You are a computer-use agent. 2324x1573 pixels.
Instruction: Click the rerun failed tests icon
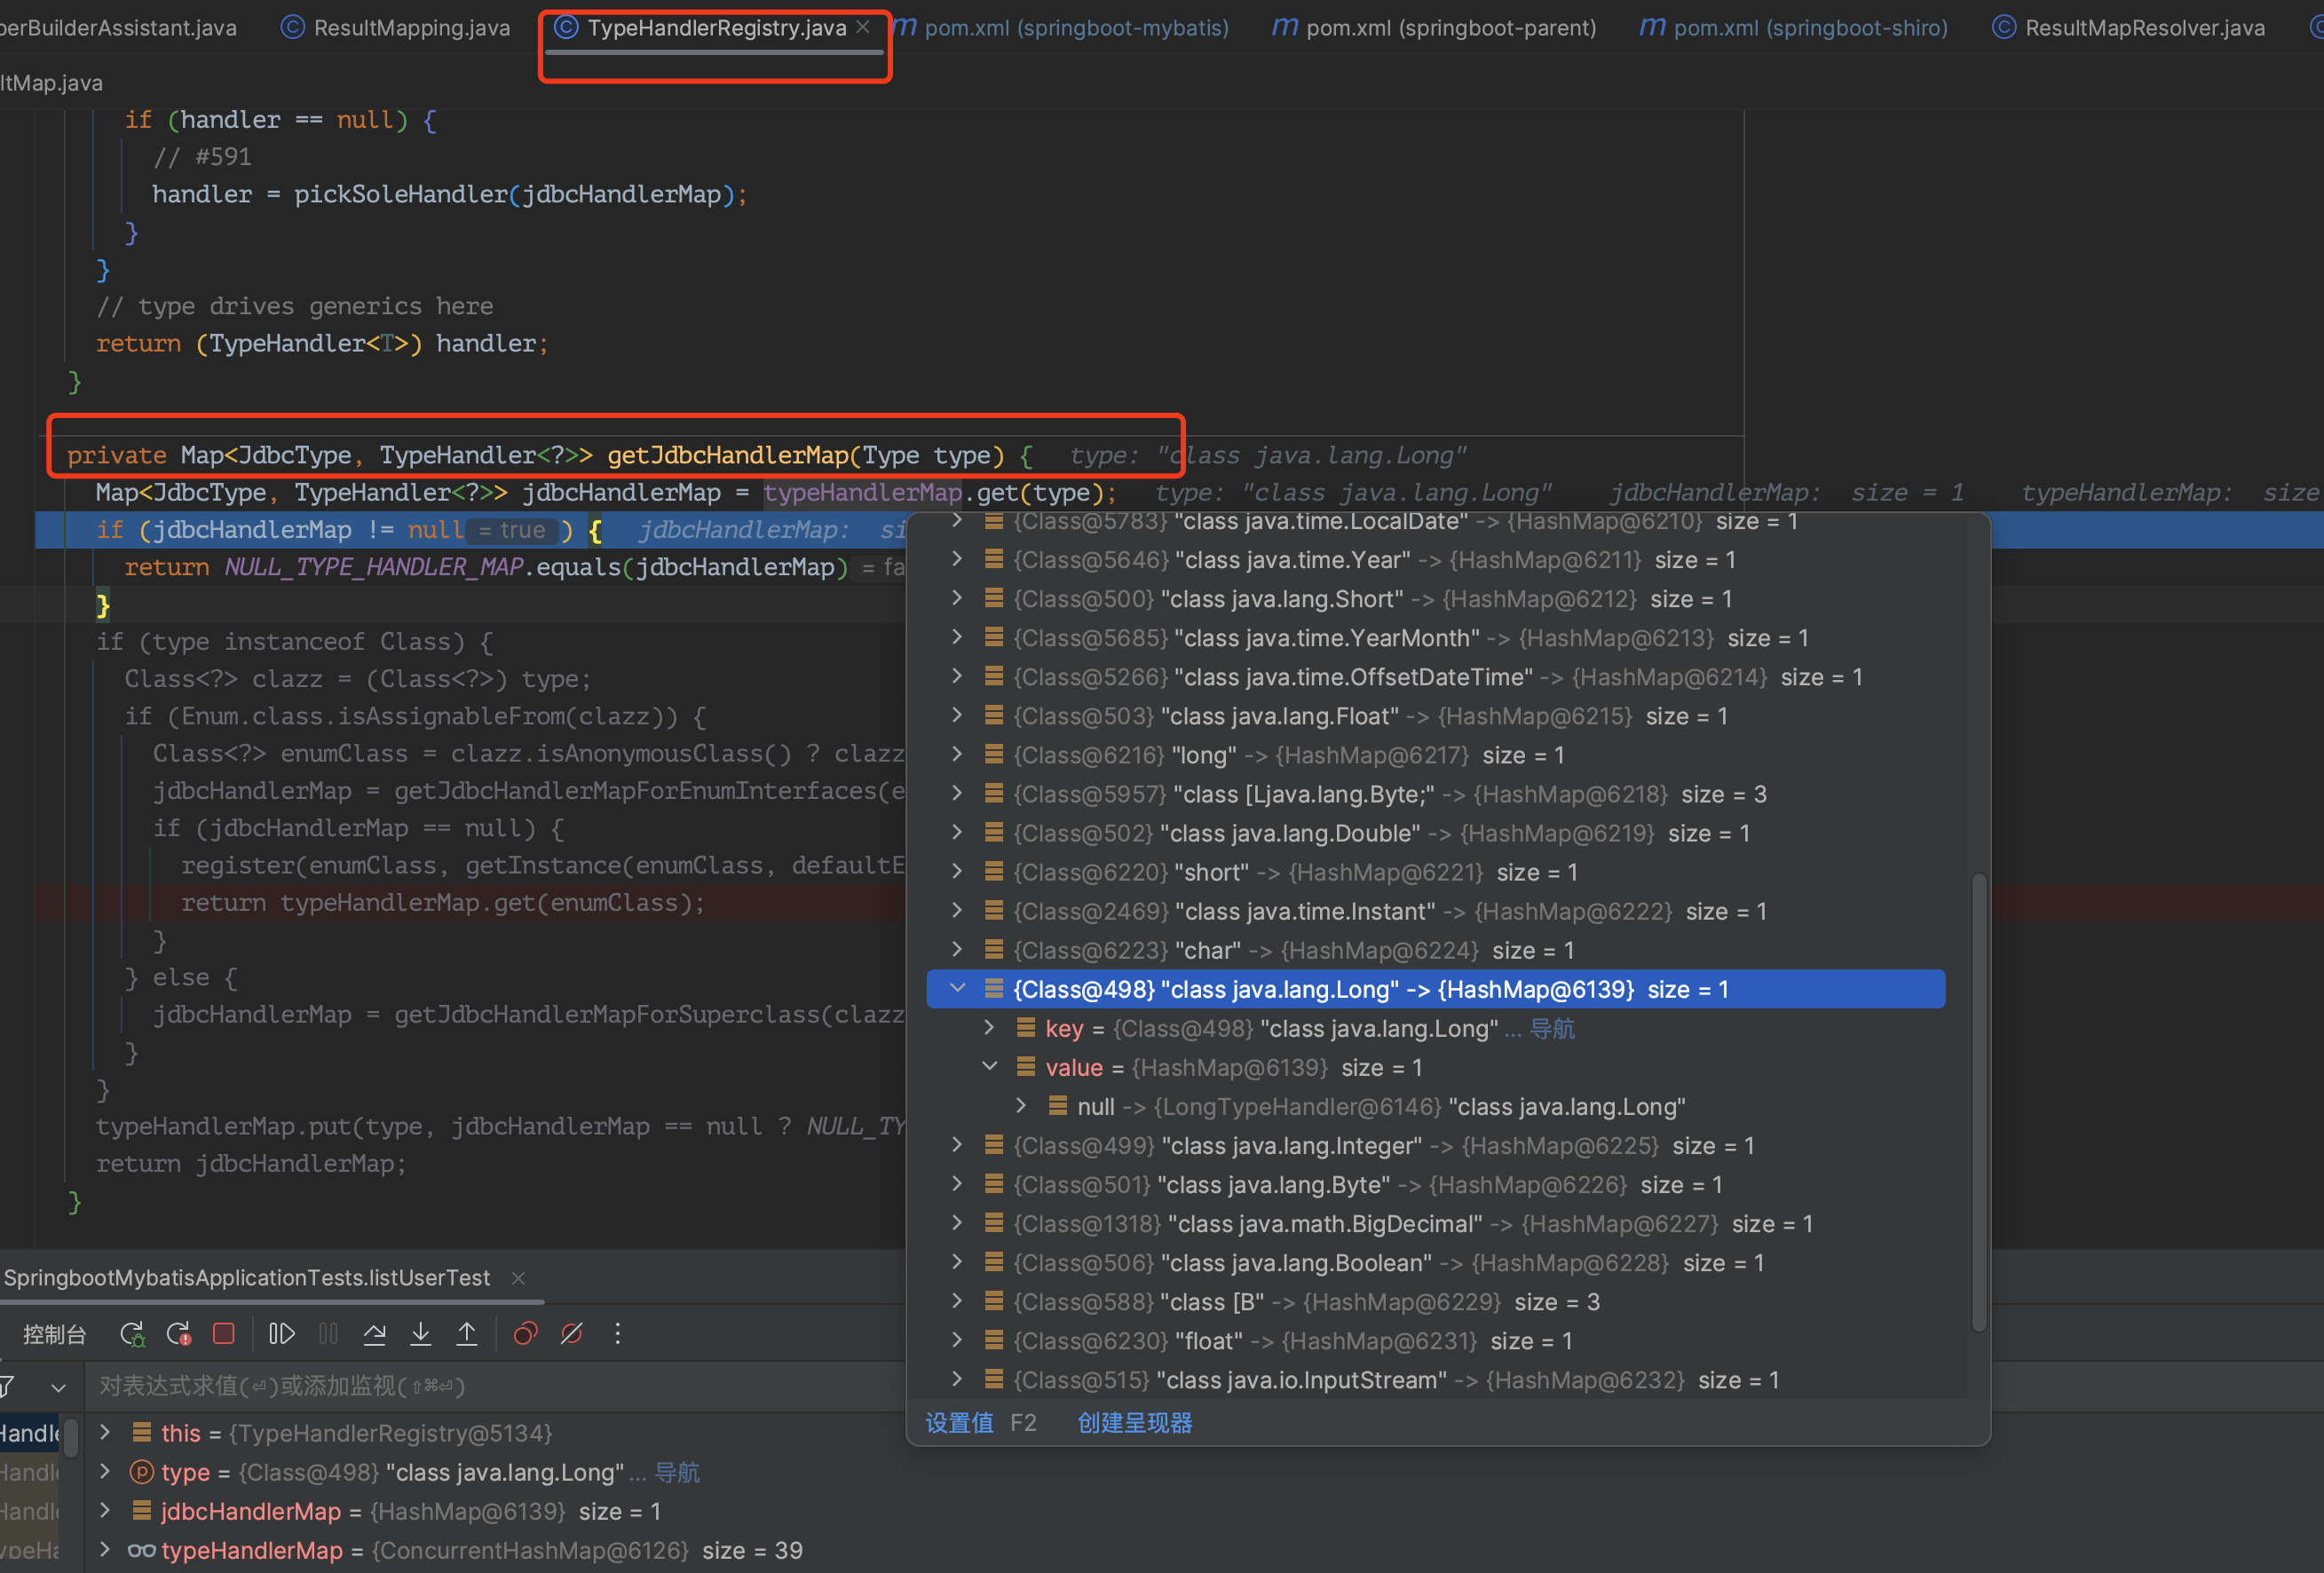tap(179, 1334)
